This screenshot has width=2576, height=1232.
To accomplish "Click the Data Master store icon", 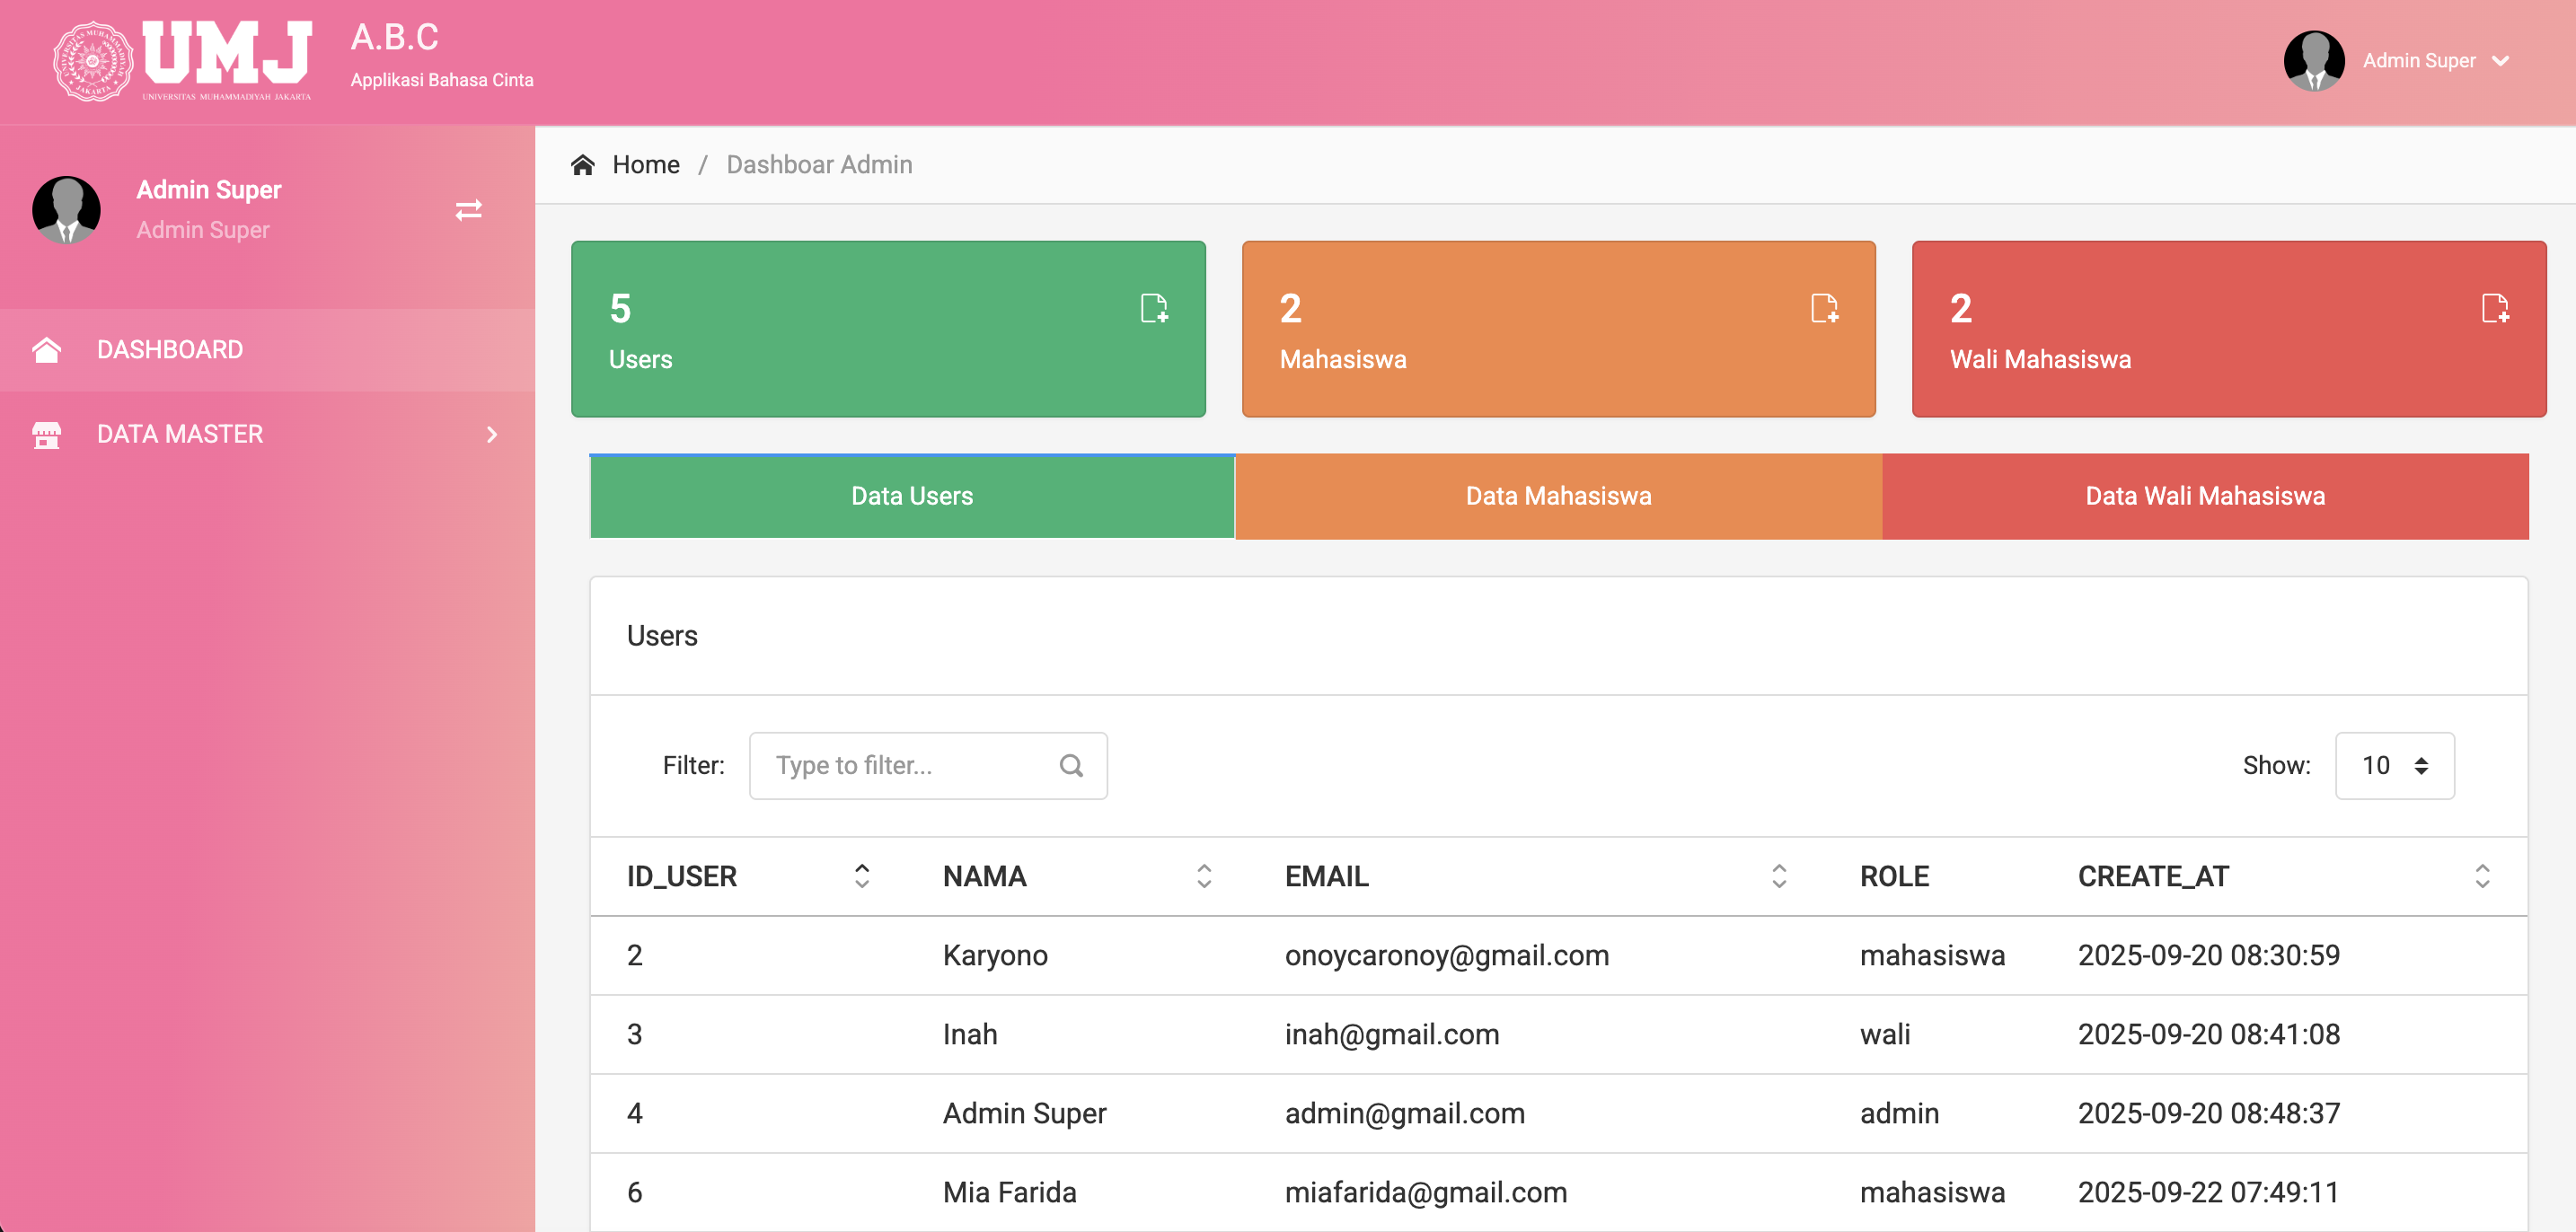I will tap(47, 434).
